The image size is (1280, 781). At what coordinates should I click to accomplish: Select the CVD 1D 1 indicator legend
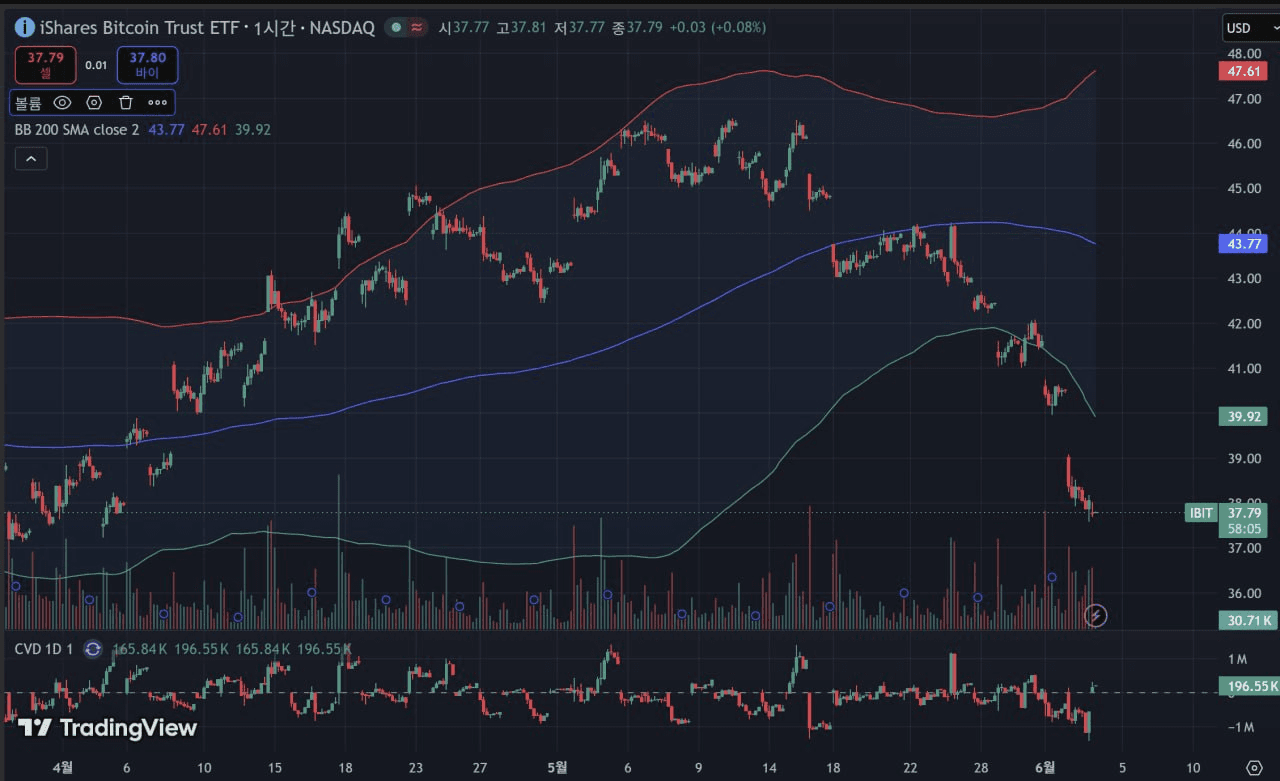click(44, 649)
